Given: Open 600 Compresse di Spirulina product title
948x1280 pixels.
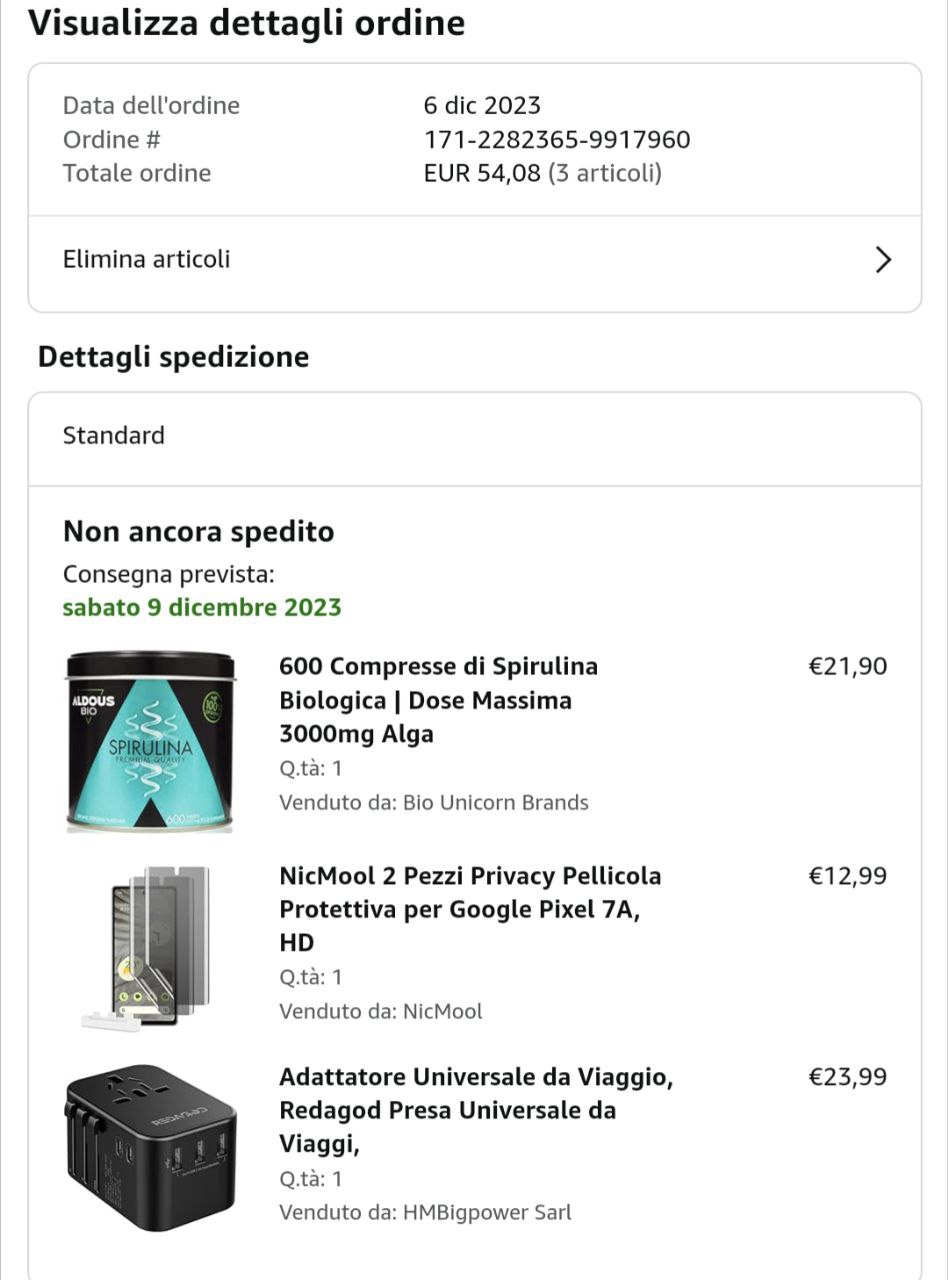Looking at the screenshot, I should click(438, 700).
